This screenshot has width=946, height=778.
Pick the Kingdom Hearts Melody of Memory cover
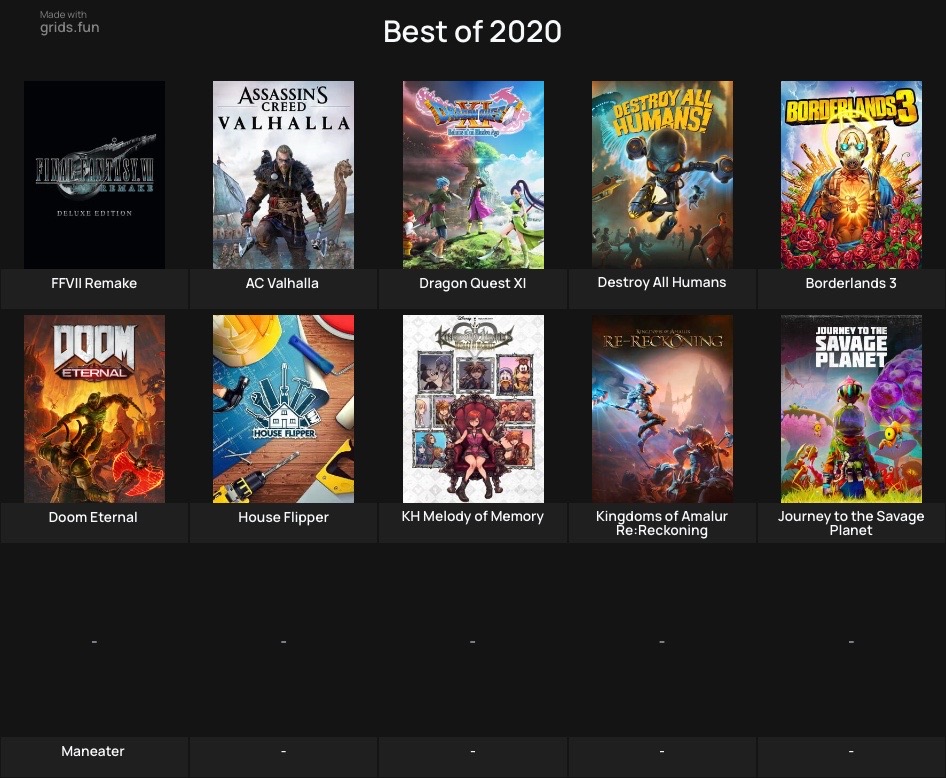pos(473,409)
